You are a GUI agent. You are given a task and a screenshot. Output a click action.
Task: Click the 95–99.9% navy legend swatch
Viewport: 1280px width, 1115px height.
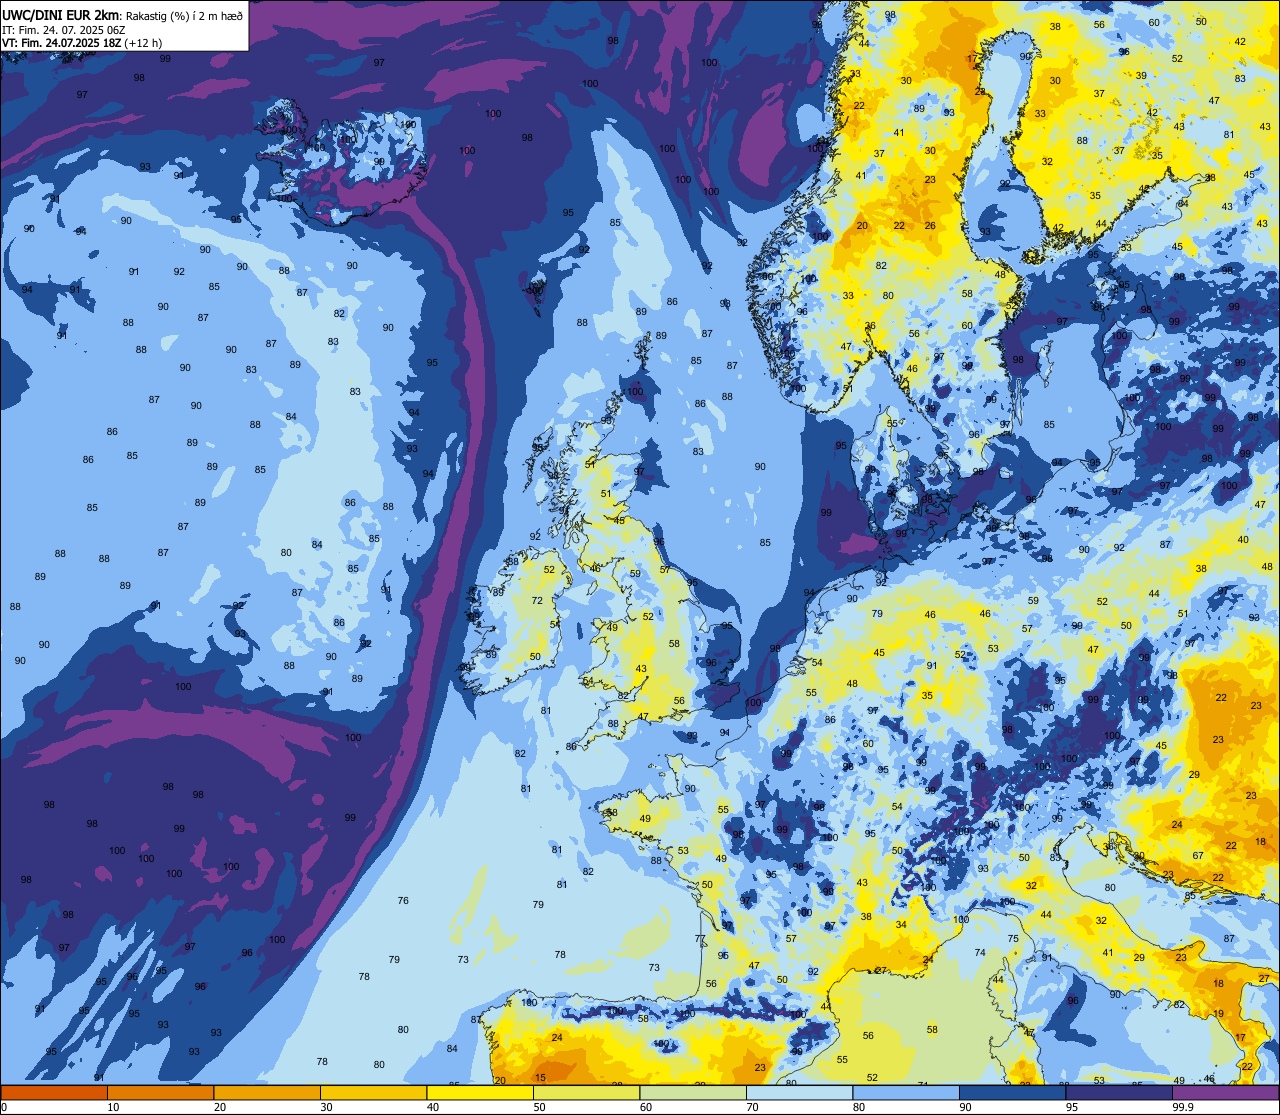[1119, 1092]
